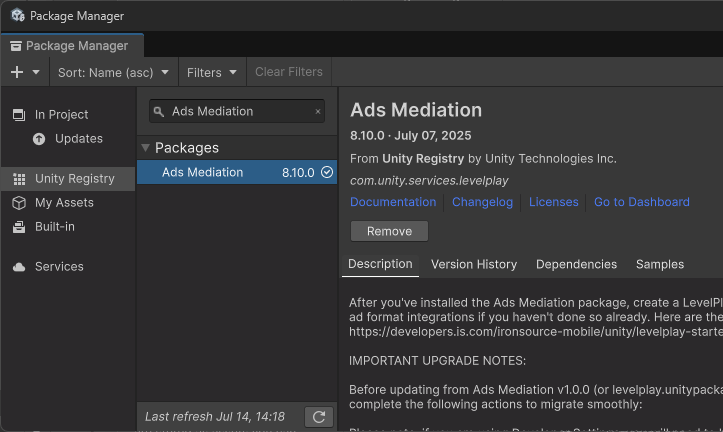Click the clear search X icon
Screen dimensions: 723x432
point(318,112)
